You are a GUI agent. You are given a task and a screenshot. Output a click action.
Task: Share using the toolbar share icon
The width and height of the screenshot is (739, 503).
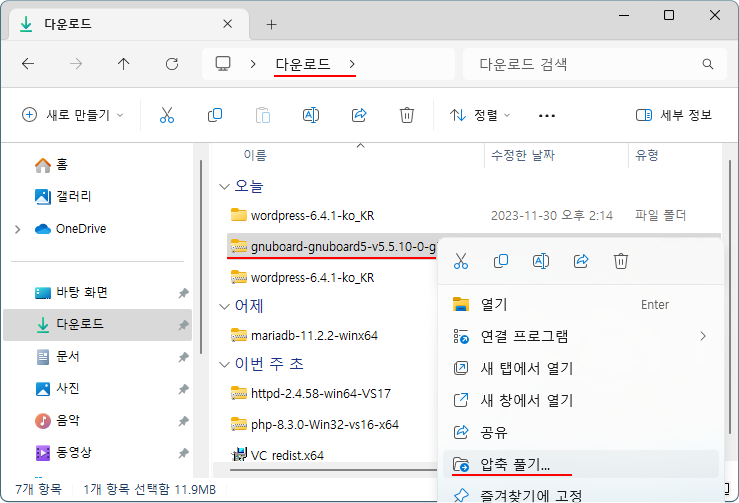pyautogui.click(x=359, y=115)
